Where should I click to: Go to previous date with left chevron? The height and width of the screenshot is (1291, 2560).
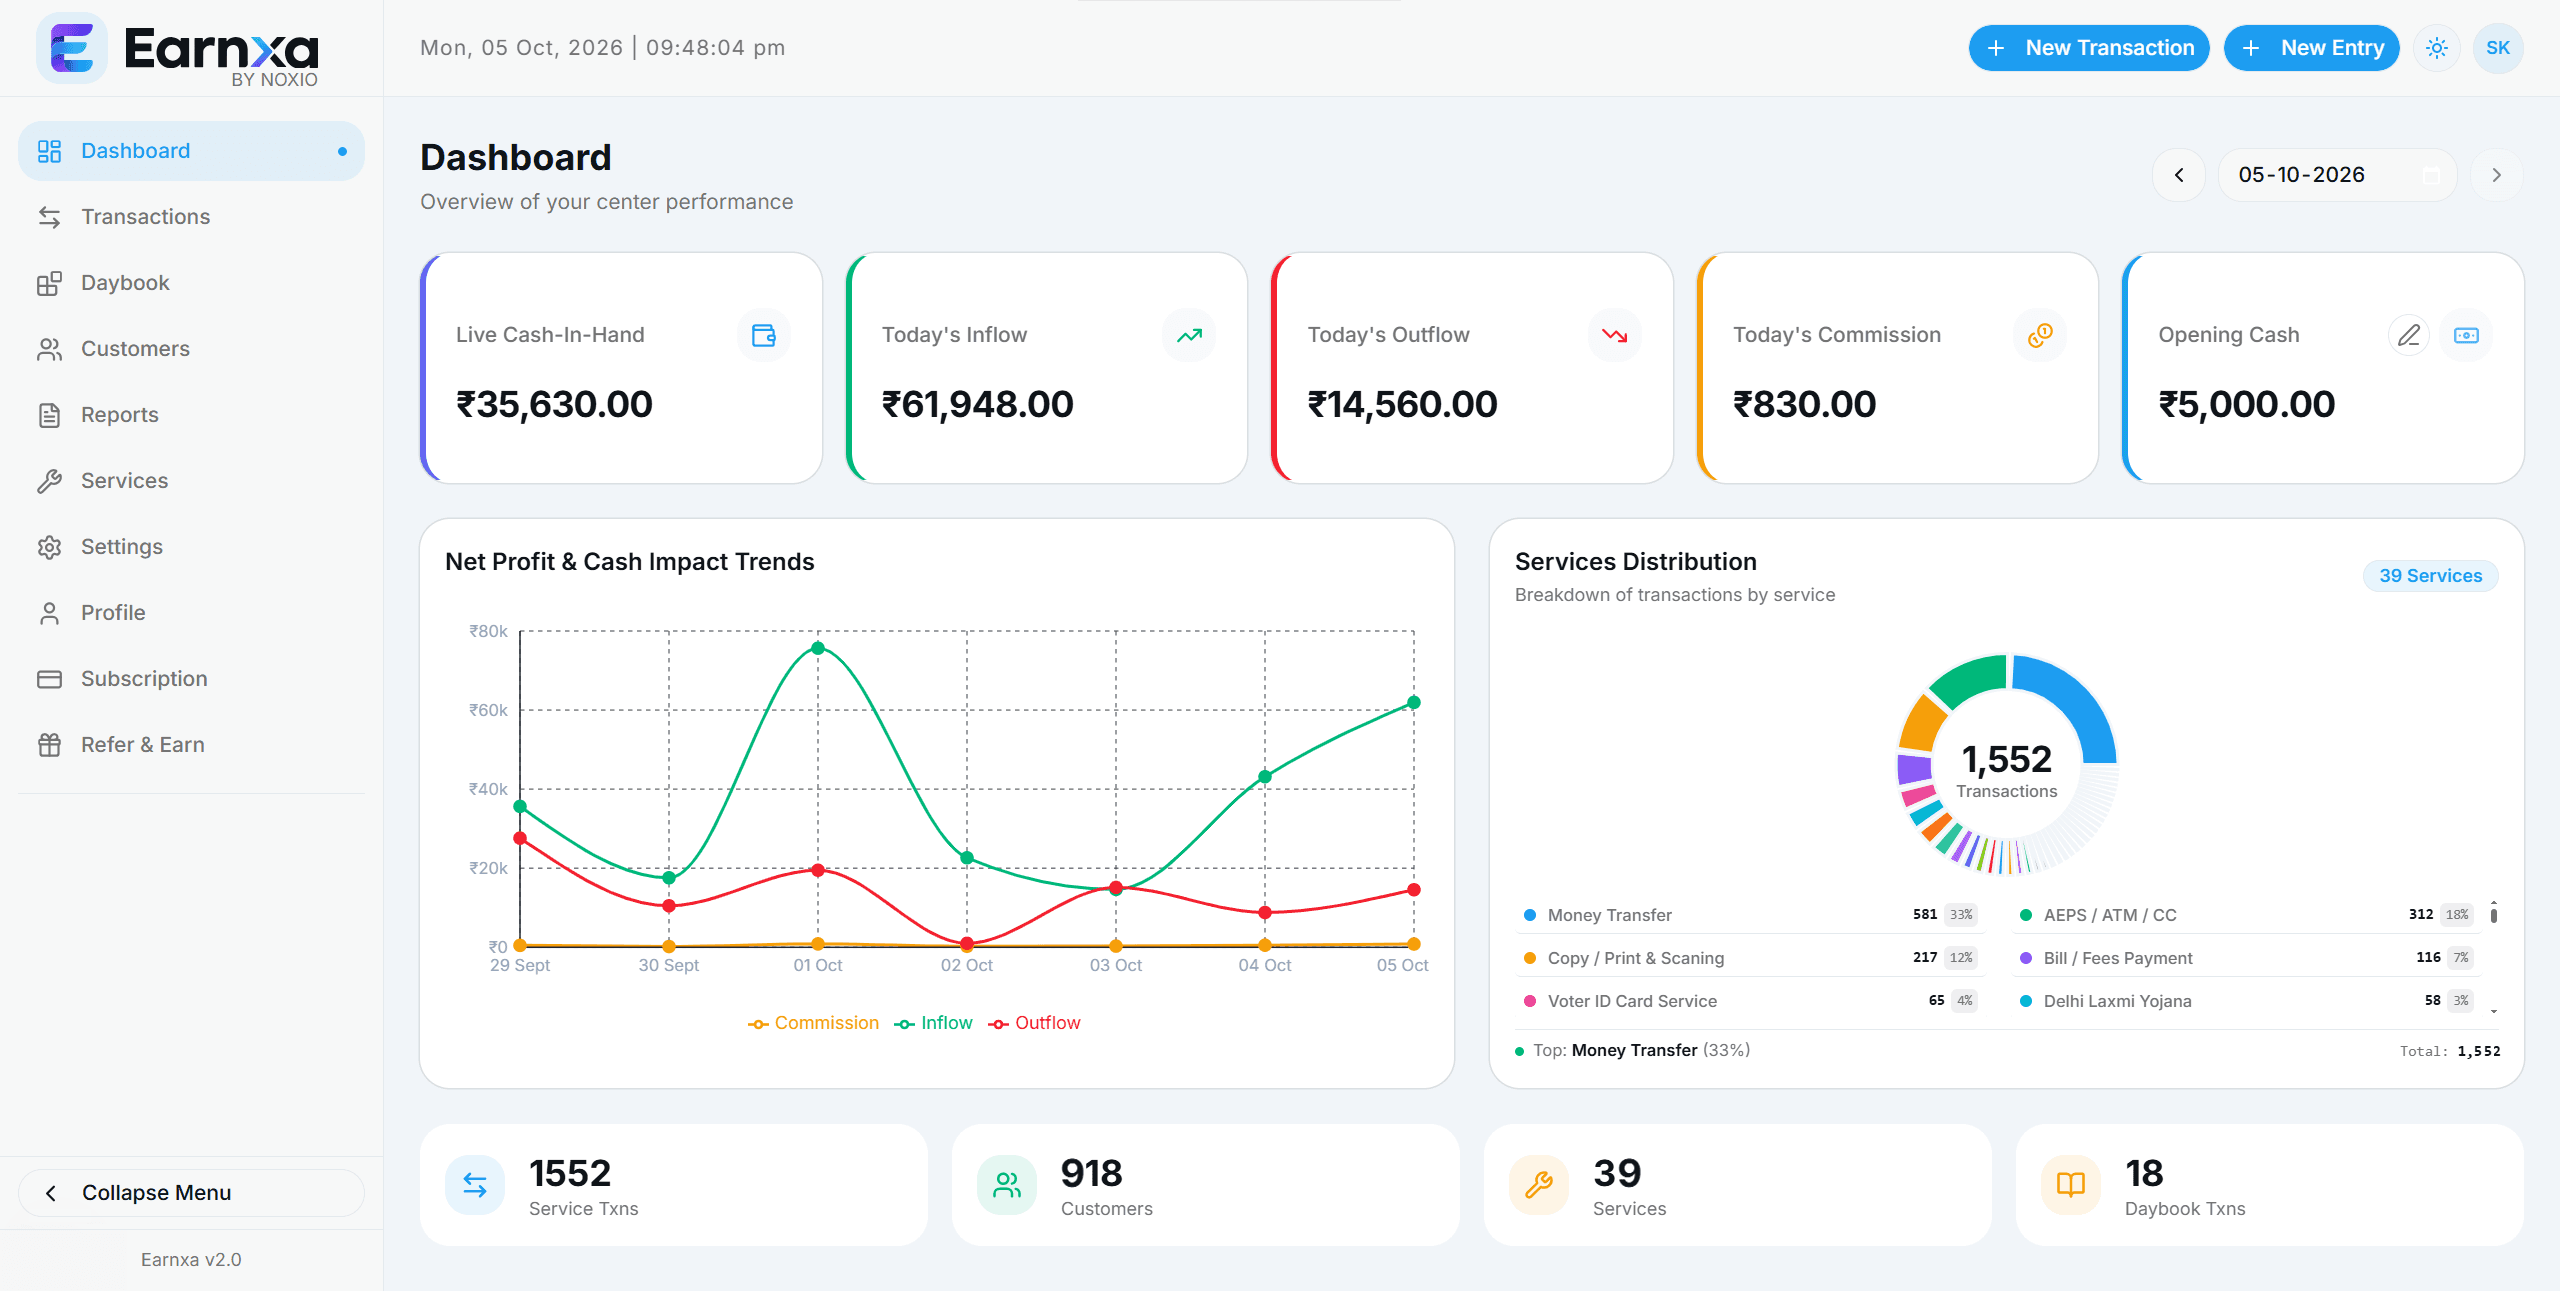(2179, 175)
